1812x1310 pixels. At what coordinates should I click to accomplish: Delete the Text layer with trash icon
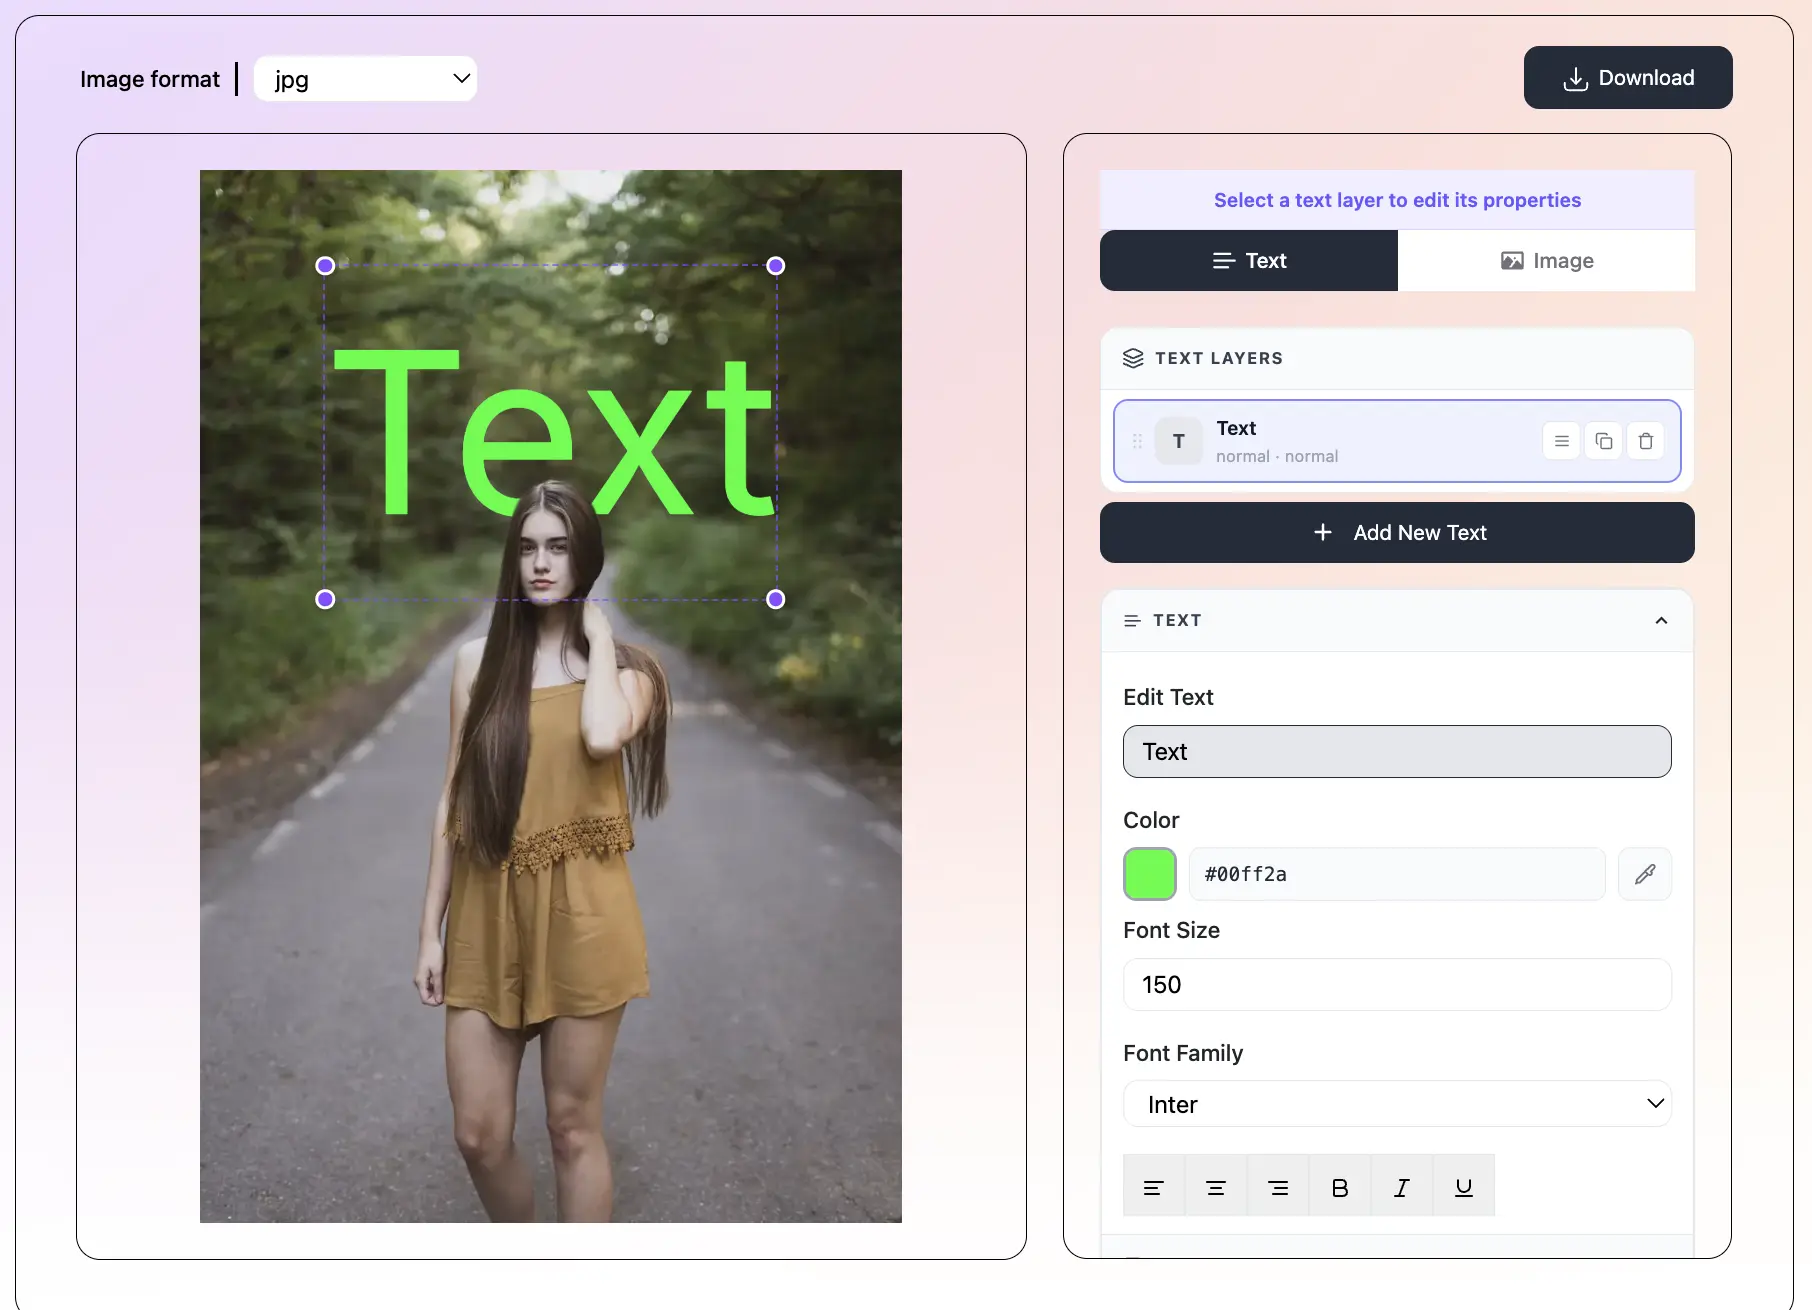(1646, 441)
